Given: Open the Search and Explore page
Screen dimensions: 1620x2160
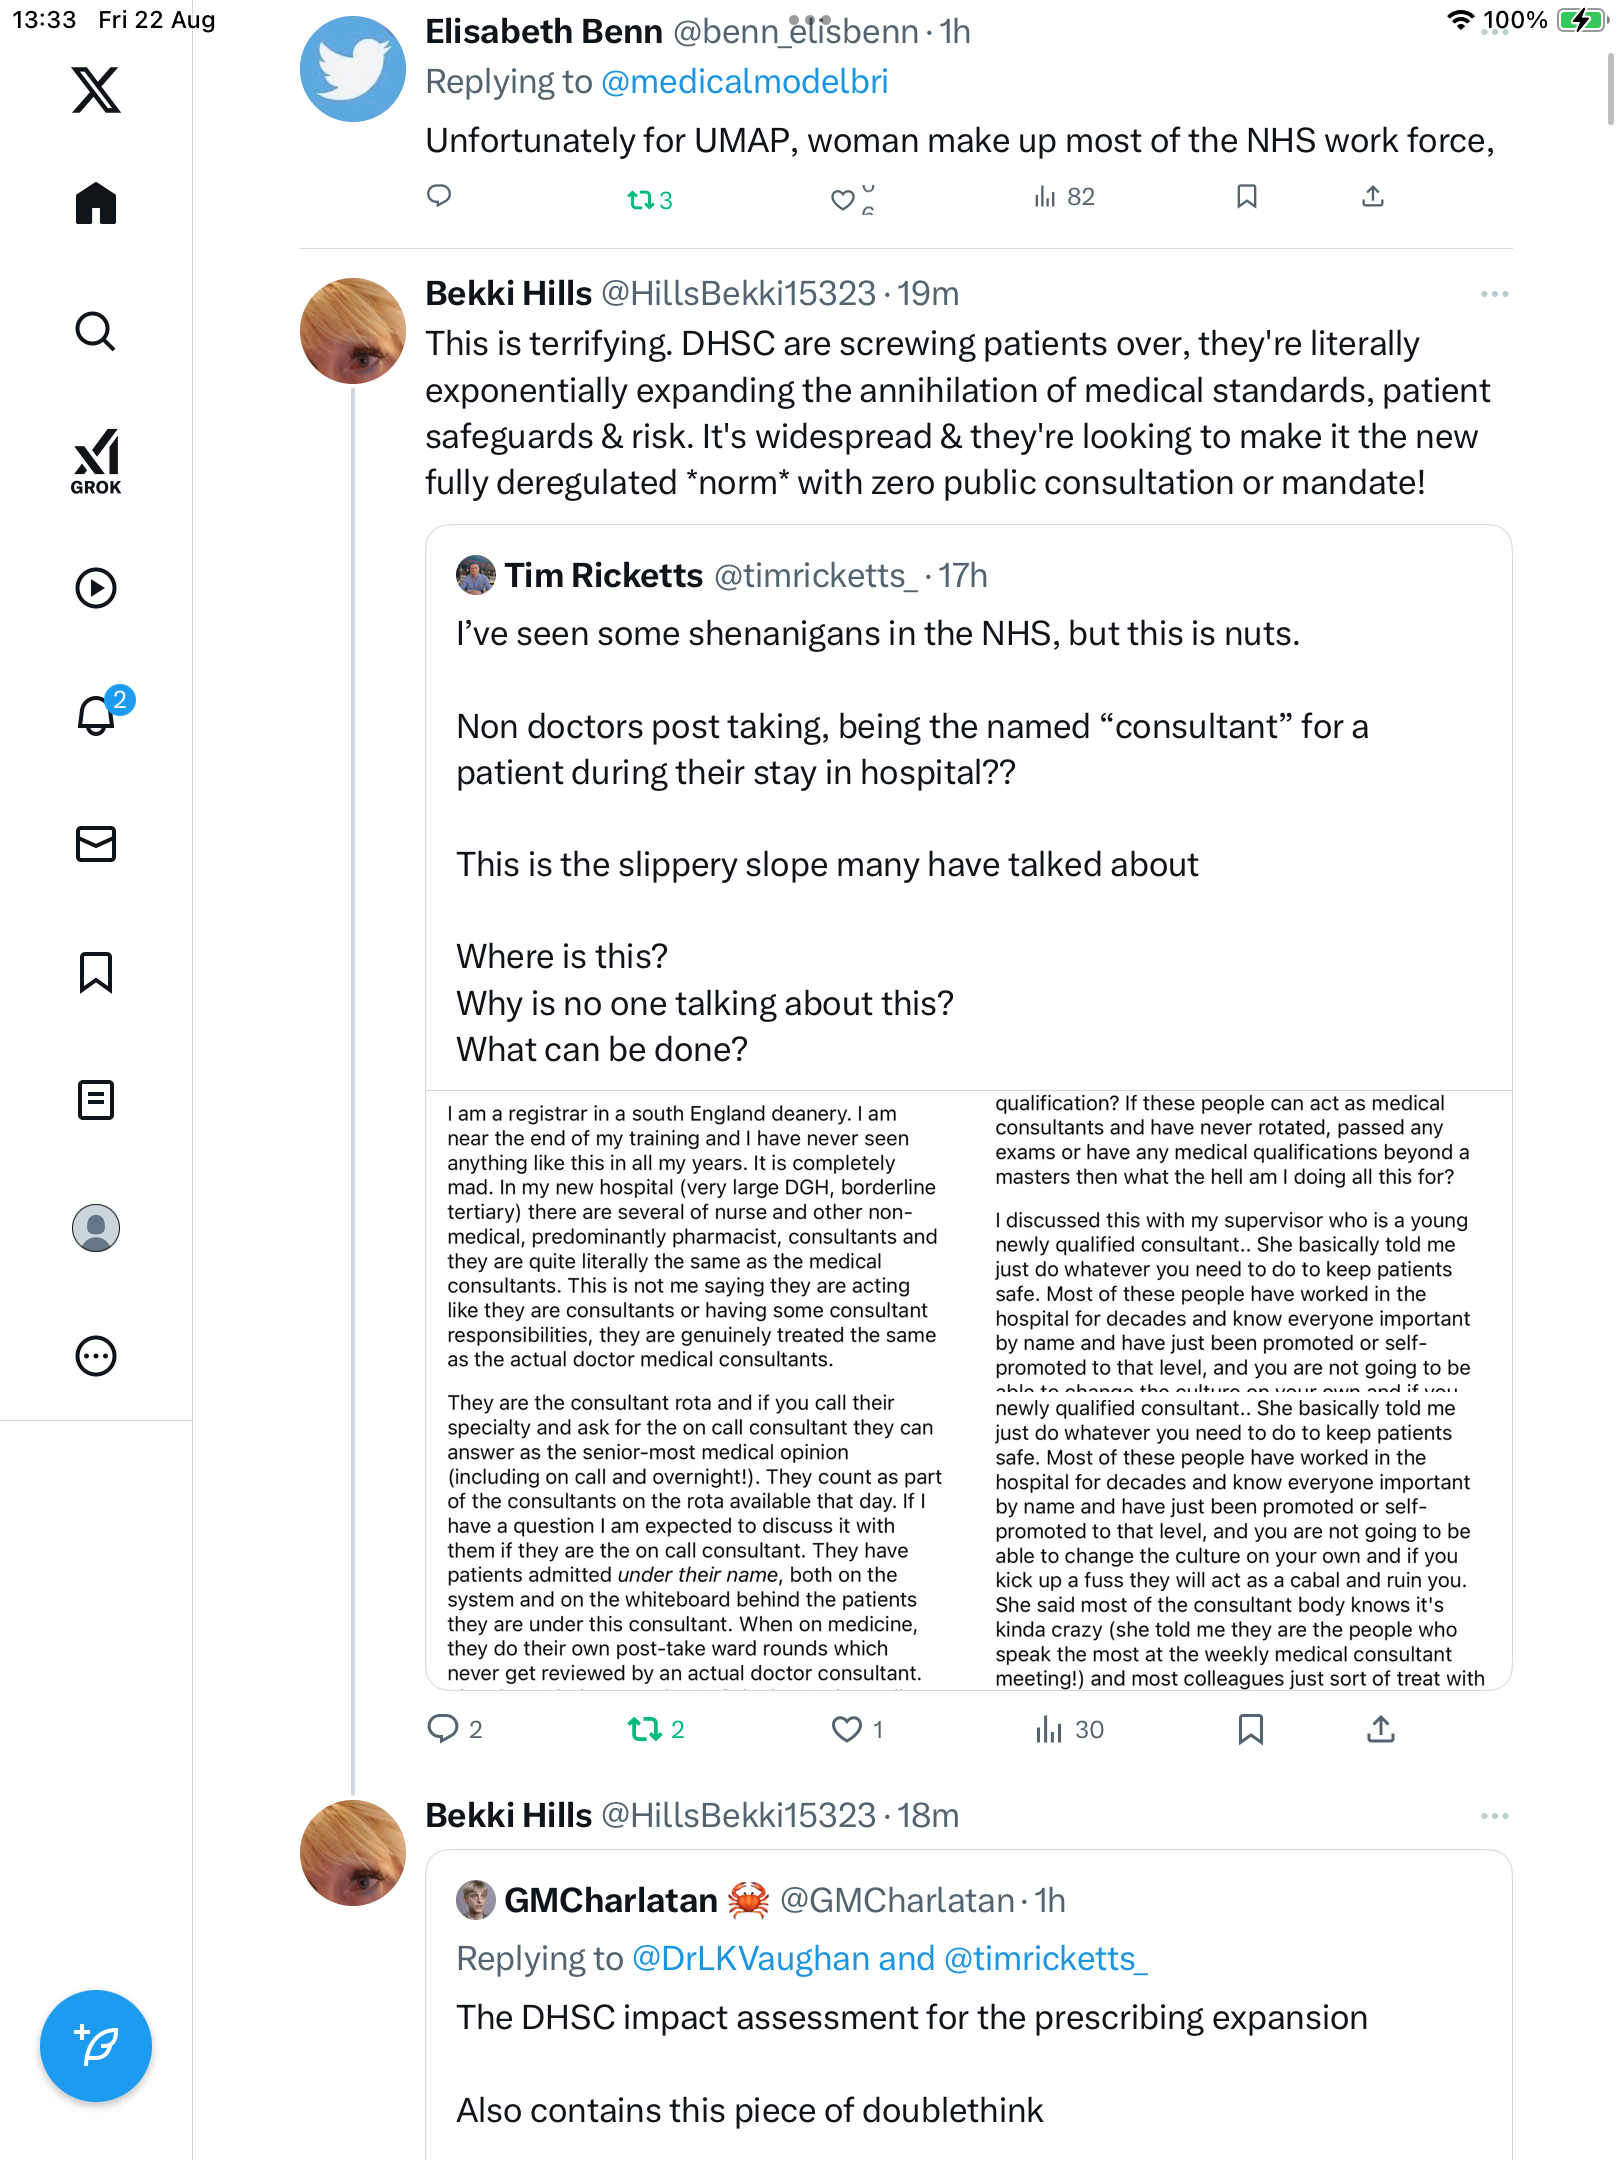Looking at the screenshot, I should tap(96, 332).
